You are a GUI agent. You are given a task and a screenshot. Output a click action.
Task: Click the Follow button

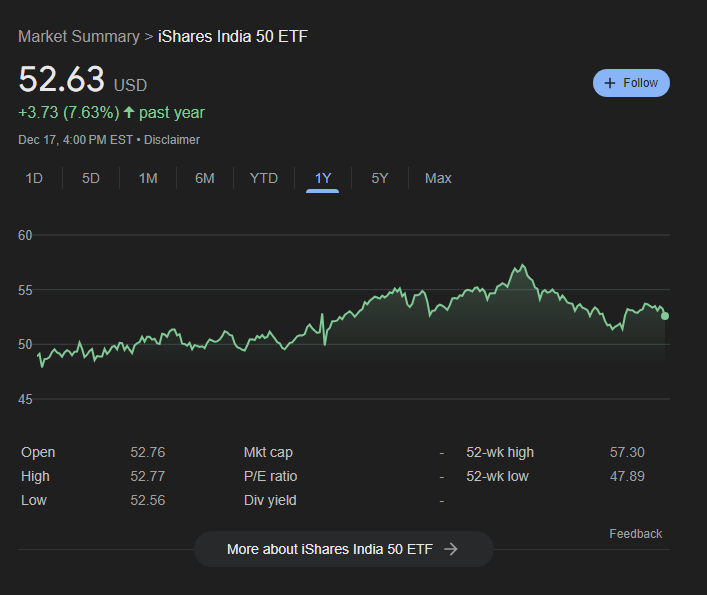[x=631, y=83]
